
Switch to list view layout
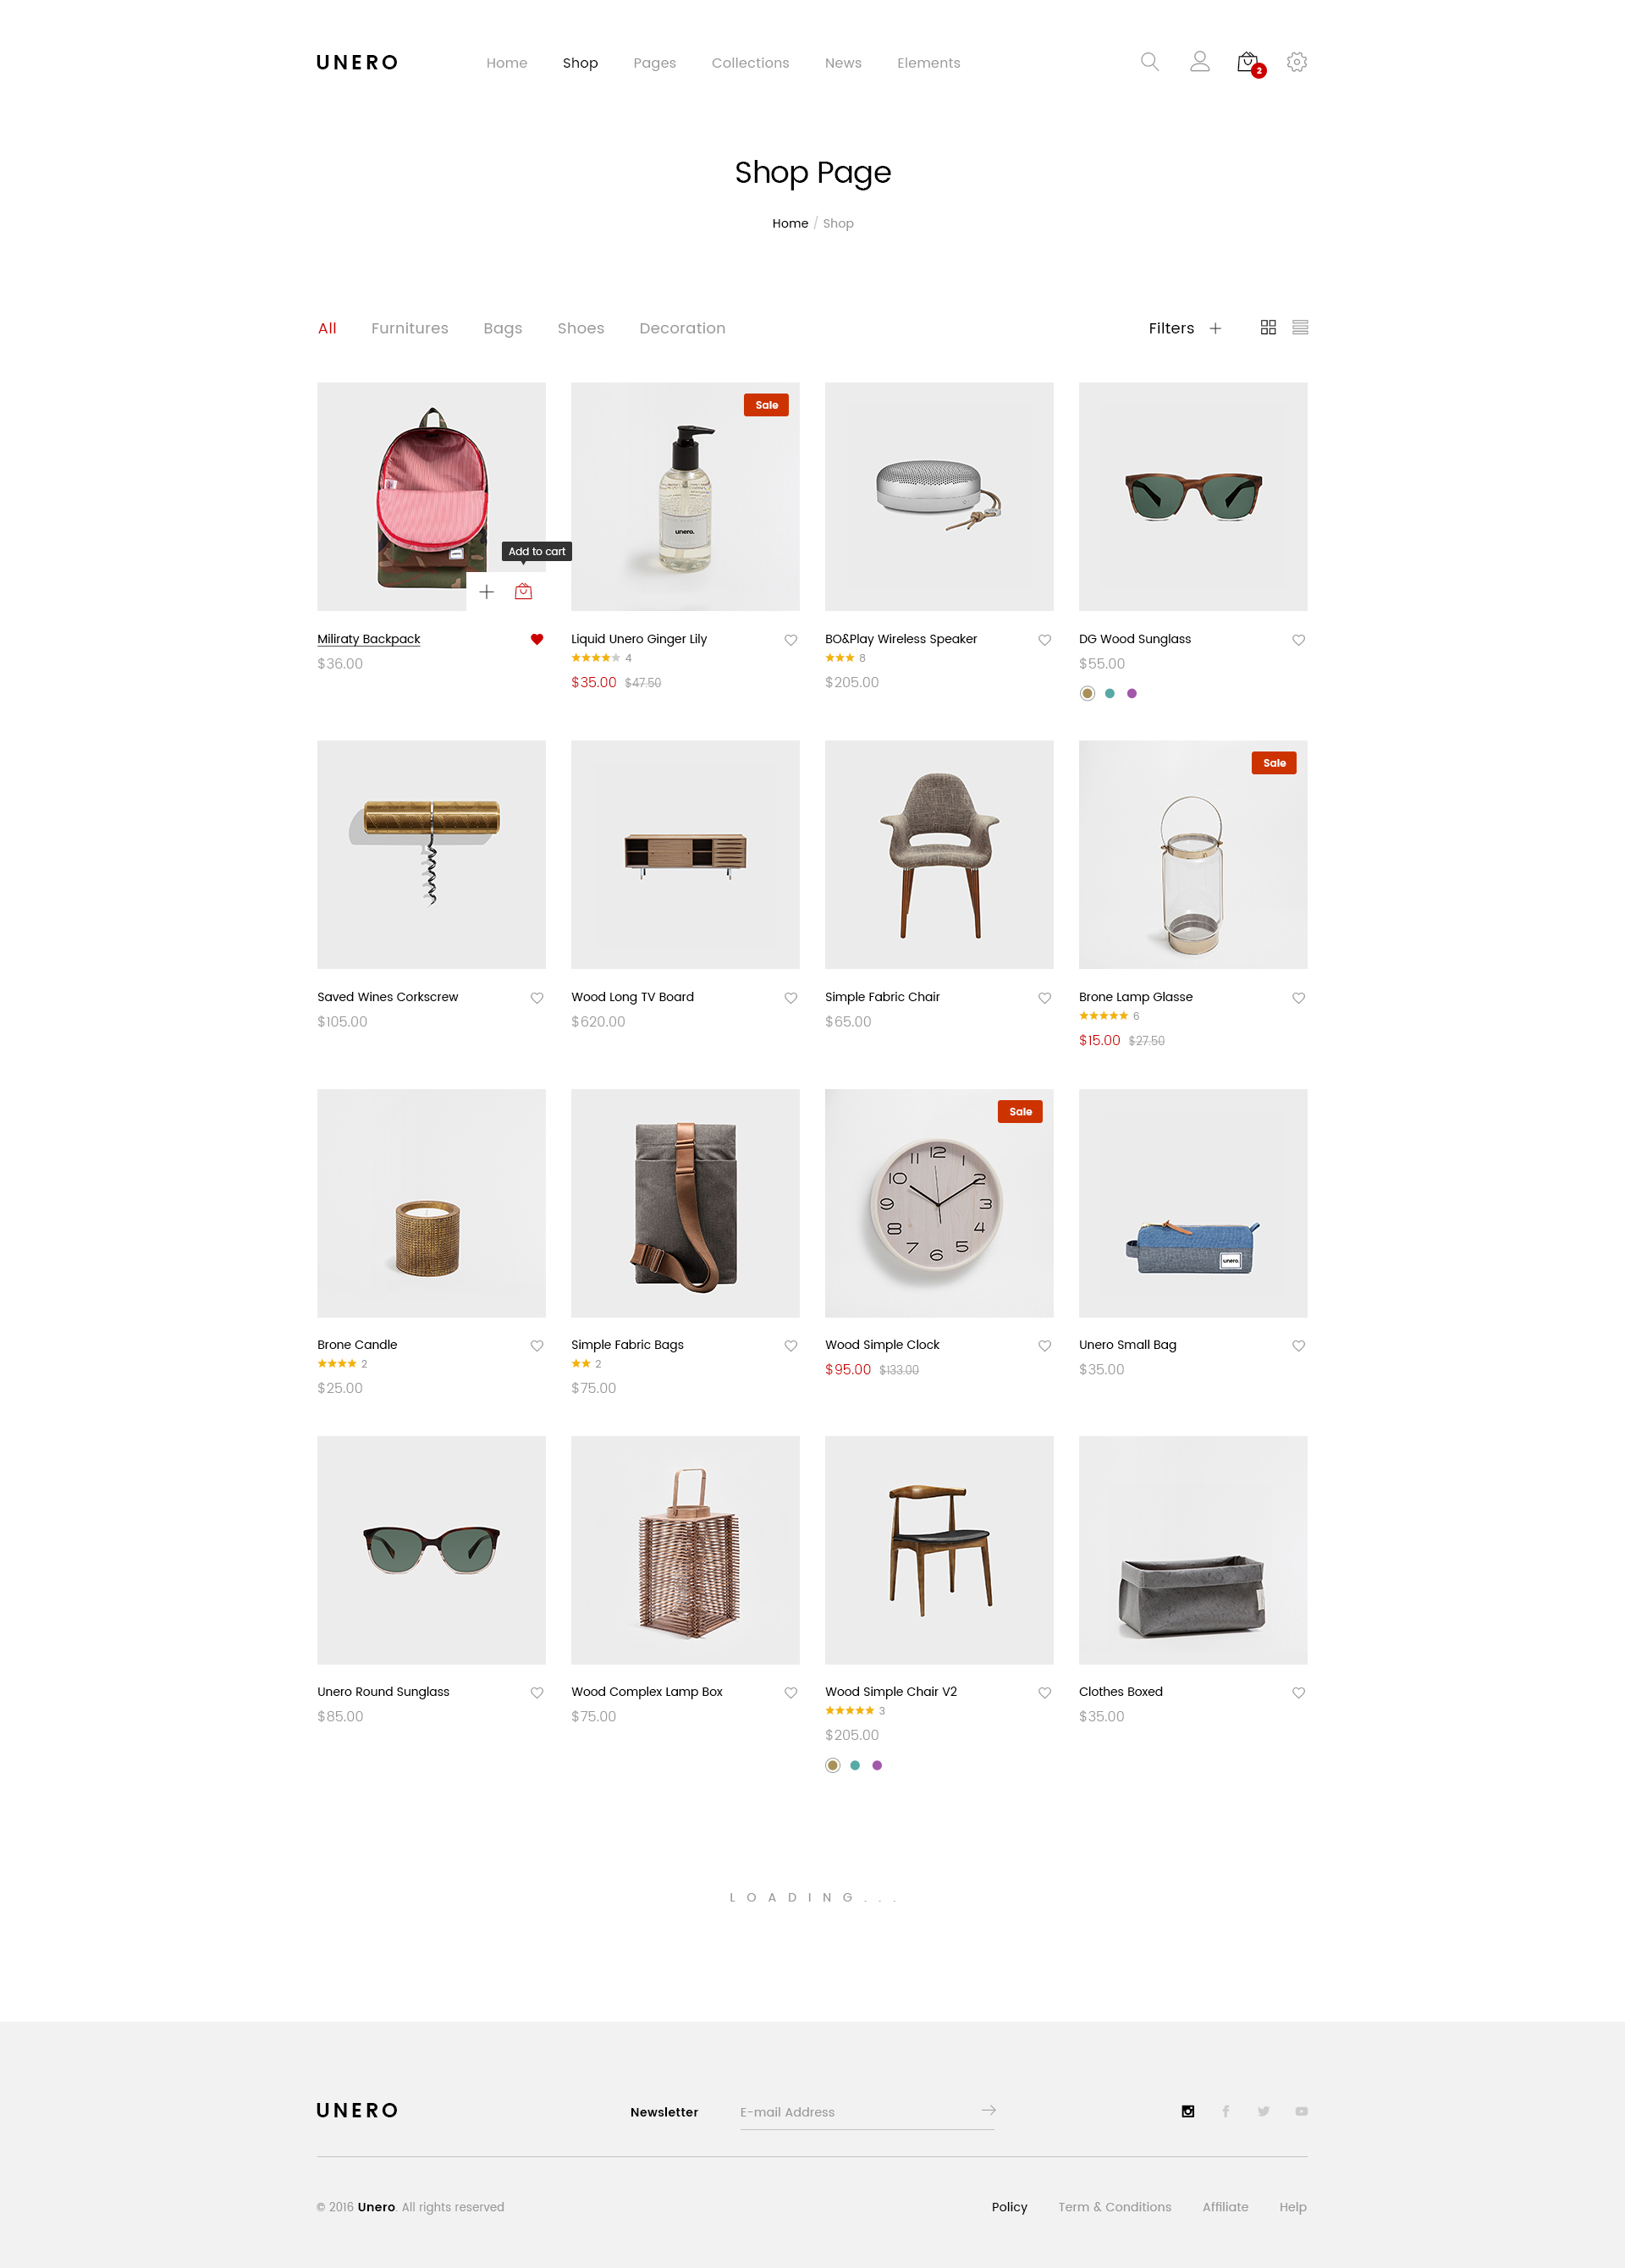(1300, 327)
